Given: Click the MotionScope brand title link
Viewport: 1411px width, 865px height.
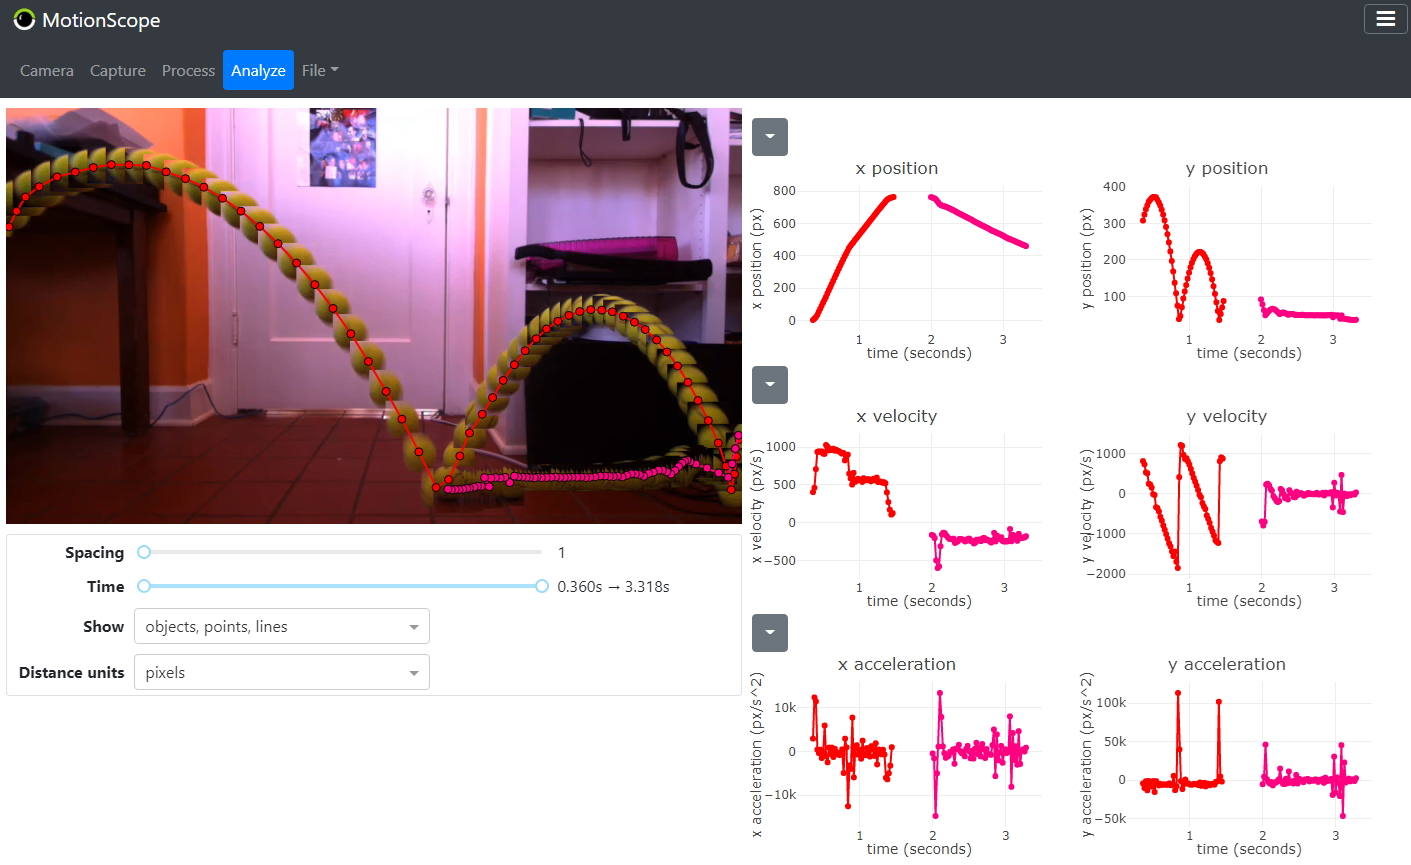Looking at the screenshot, I should [x=101, y=20].
